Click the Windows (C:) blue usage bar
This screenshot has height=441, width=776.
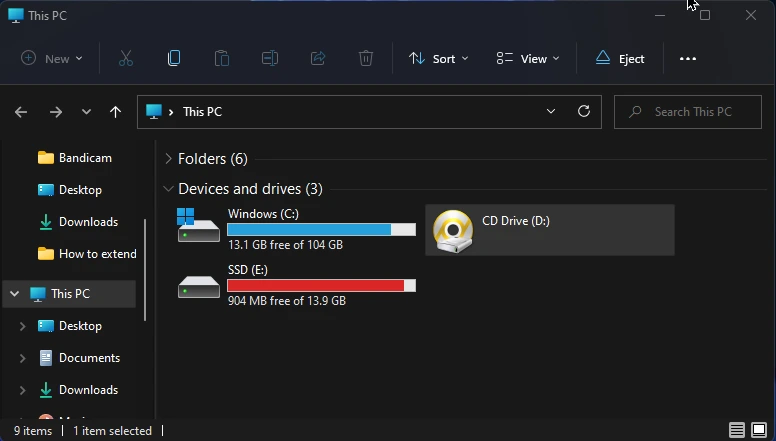coord(322,229)
